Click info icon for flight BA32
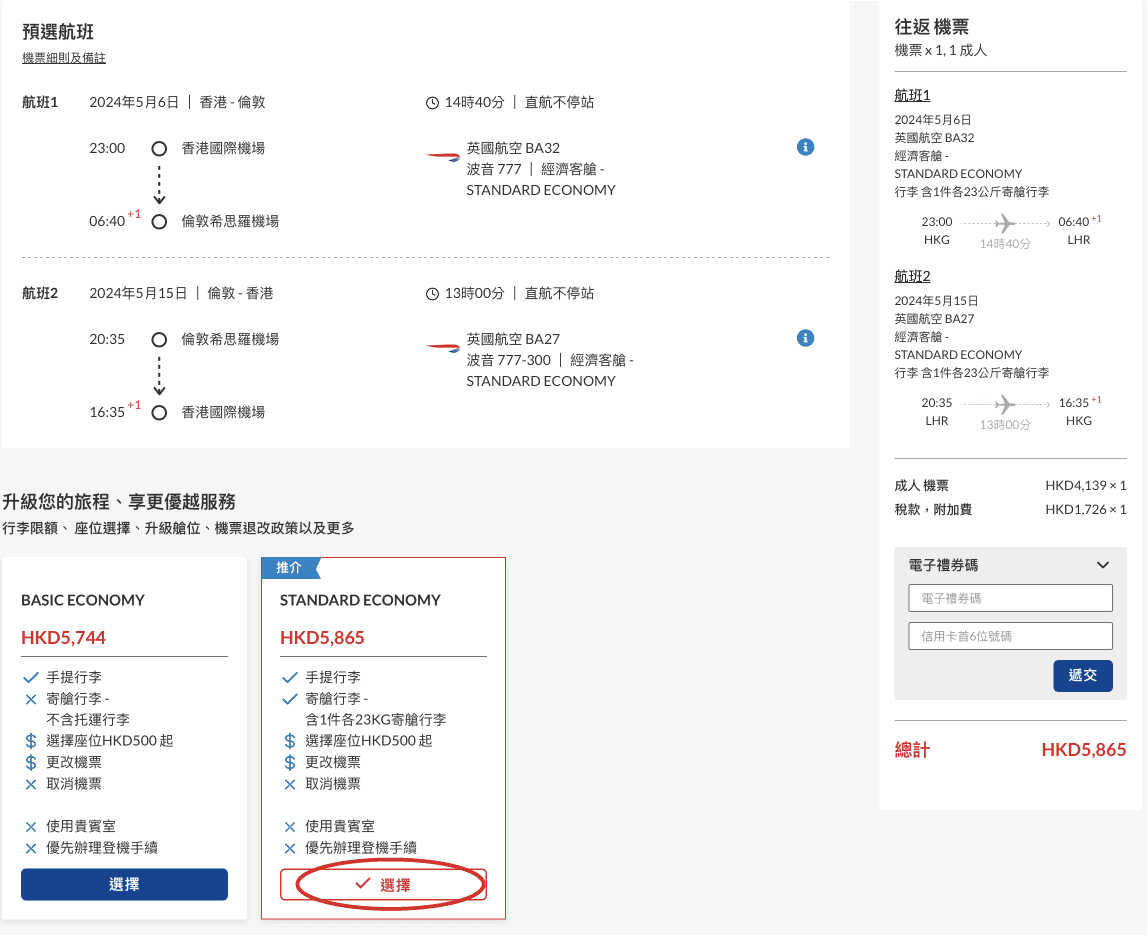The width and height of the screenshot is (1148, 936). pyautogui.click(x=805, y=147)
